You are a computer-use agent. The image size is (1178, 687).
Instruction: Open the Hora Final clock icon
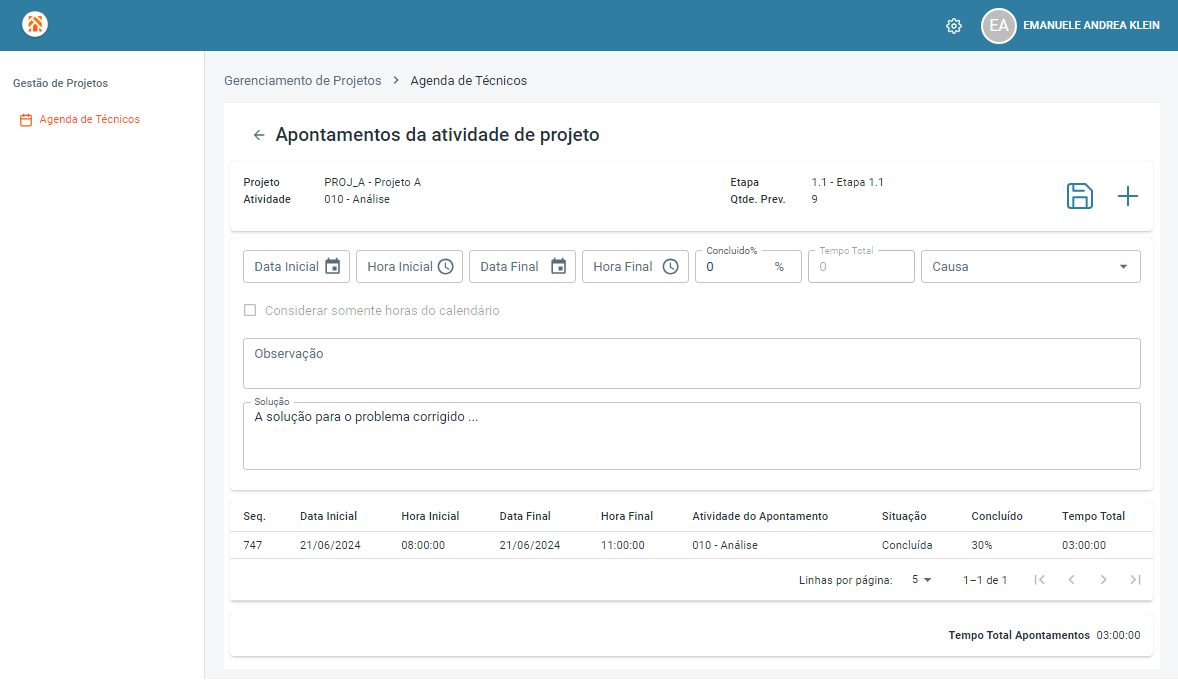(x=671, y=267)
